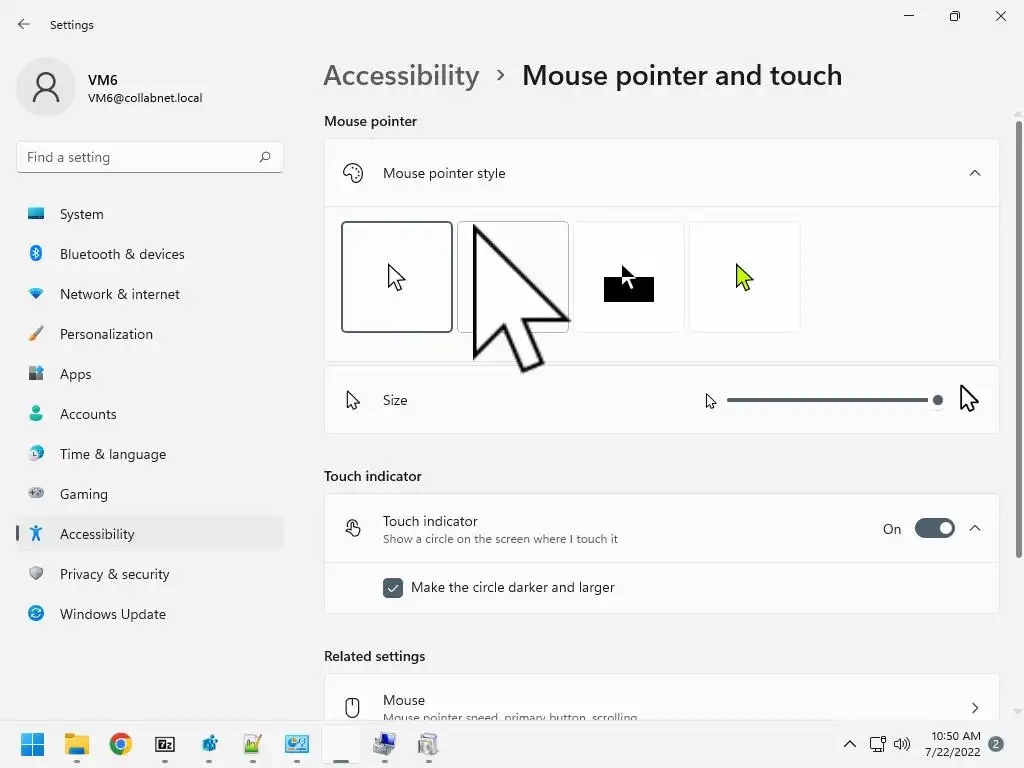Open Privacy & security settings
This screenshot has height=768, width=1024.
click(150, 574)
